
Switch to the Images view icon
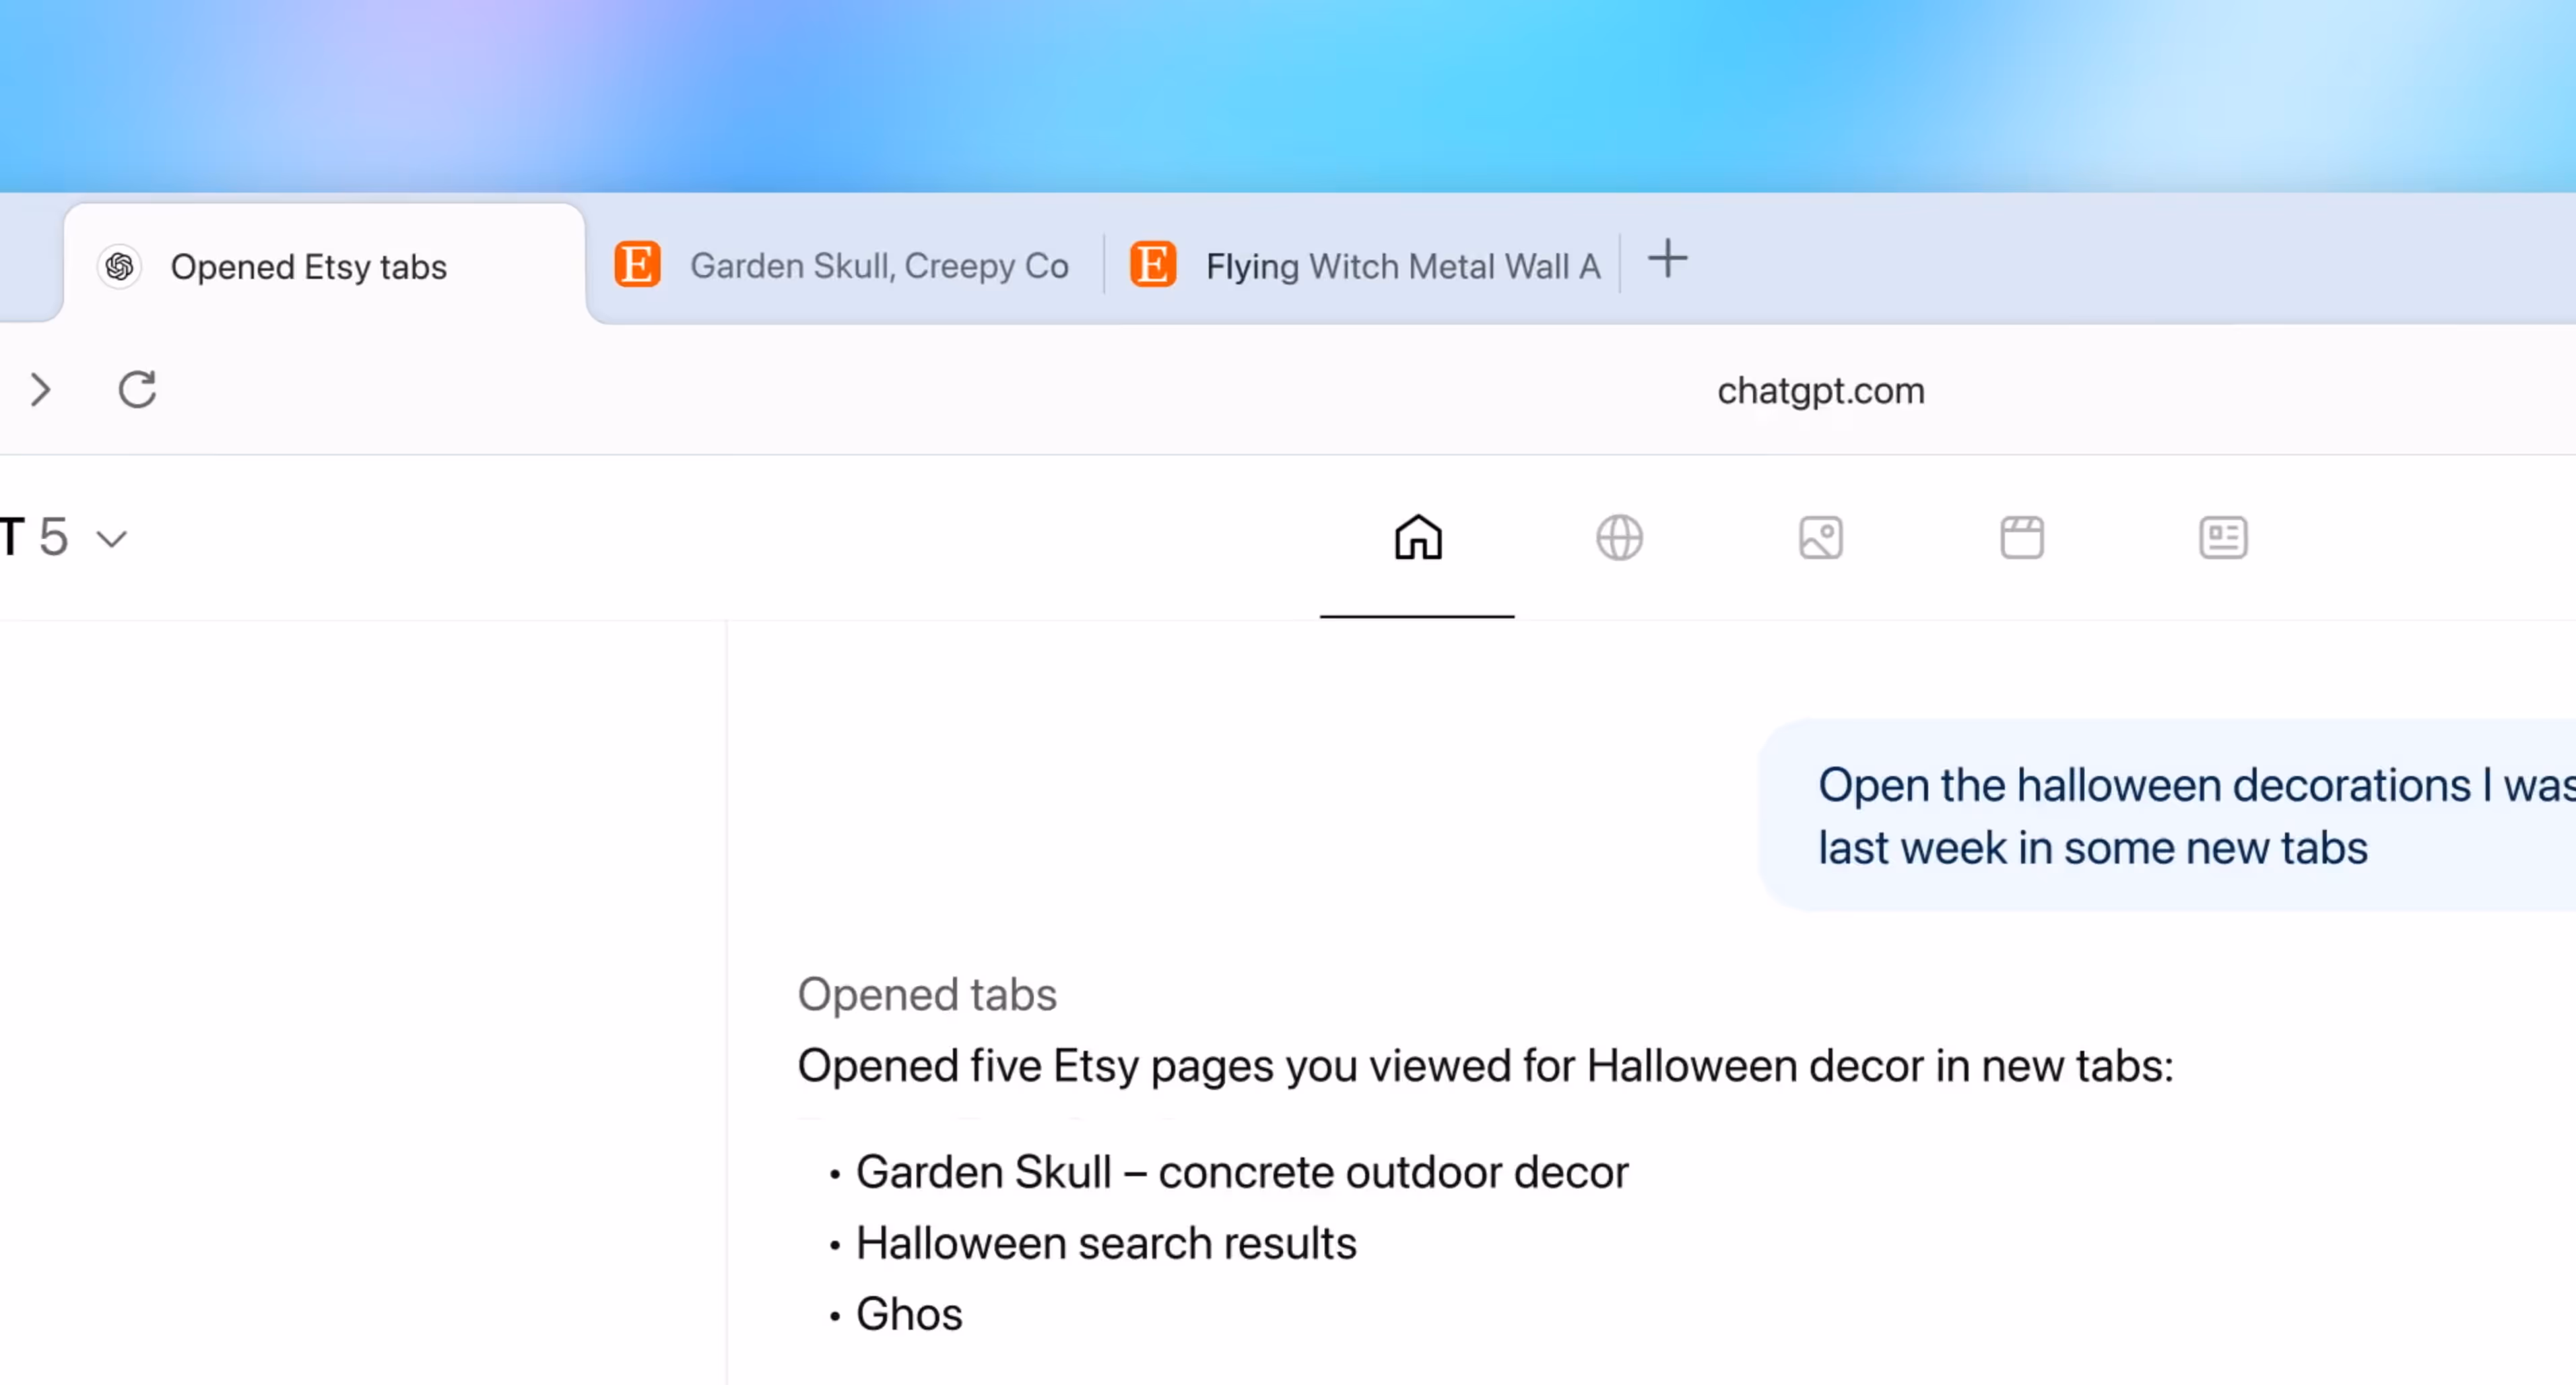(1820, 537)
